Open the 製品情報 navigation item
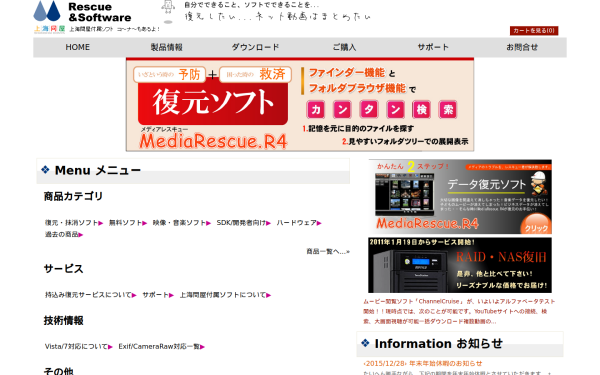The image size is (600, 375). [x=166, y=47]
